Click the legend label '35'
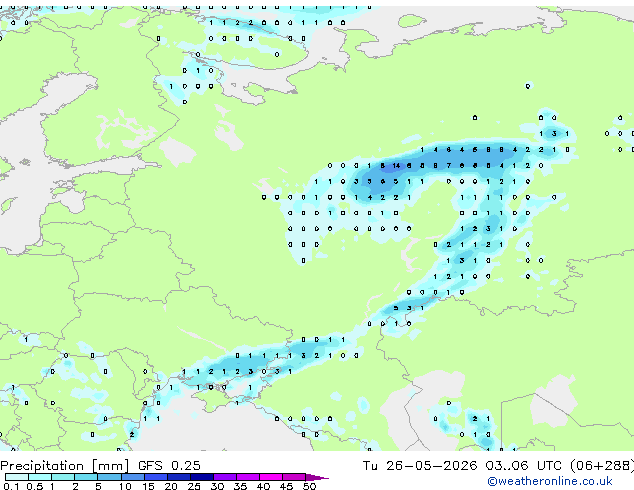This screenshot has height=490, width=634. [x=240, y=486]
